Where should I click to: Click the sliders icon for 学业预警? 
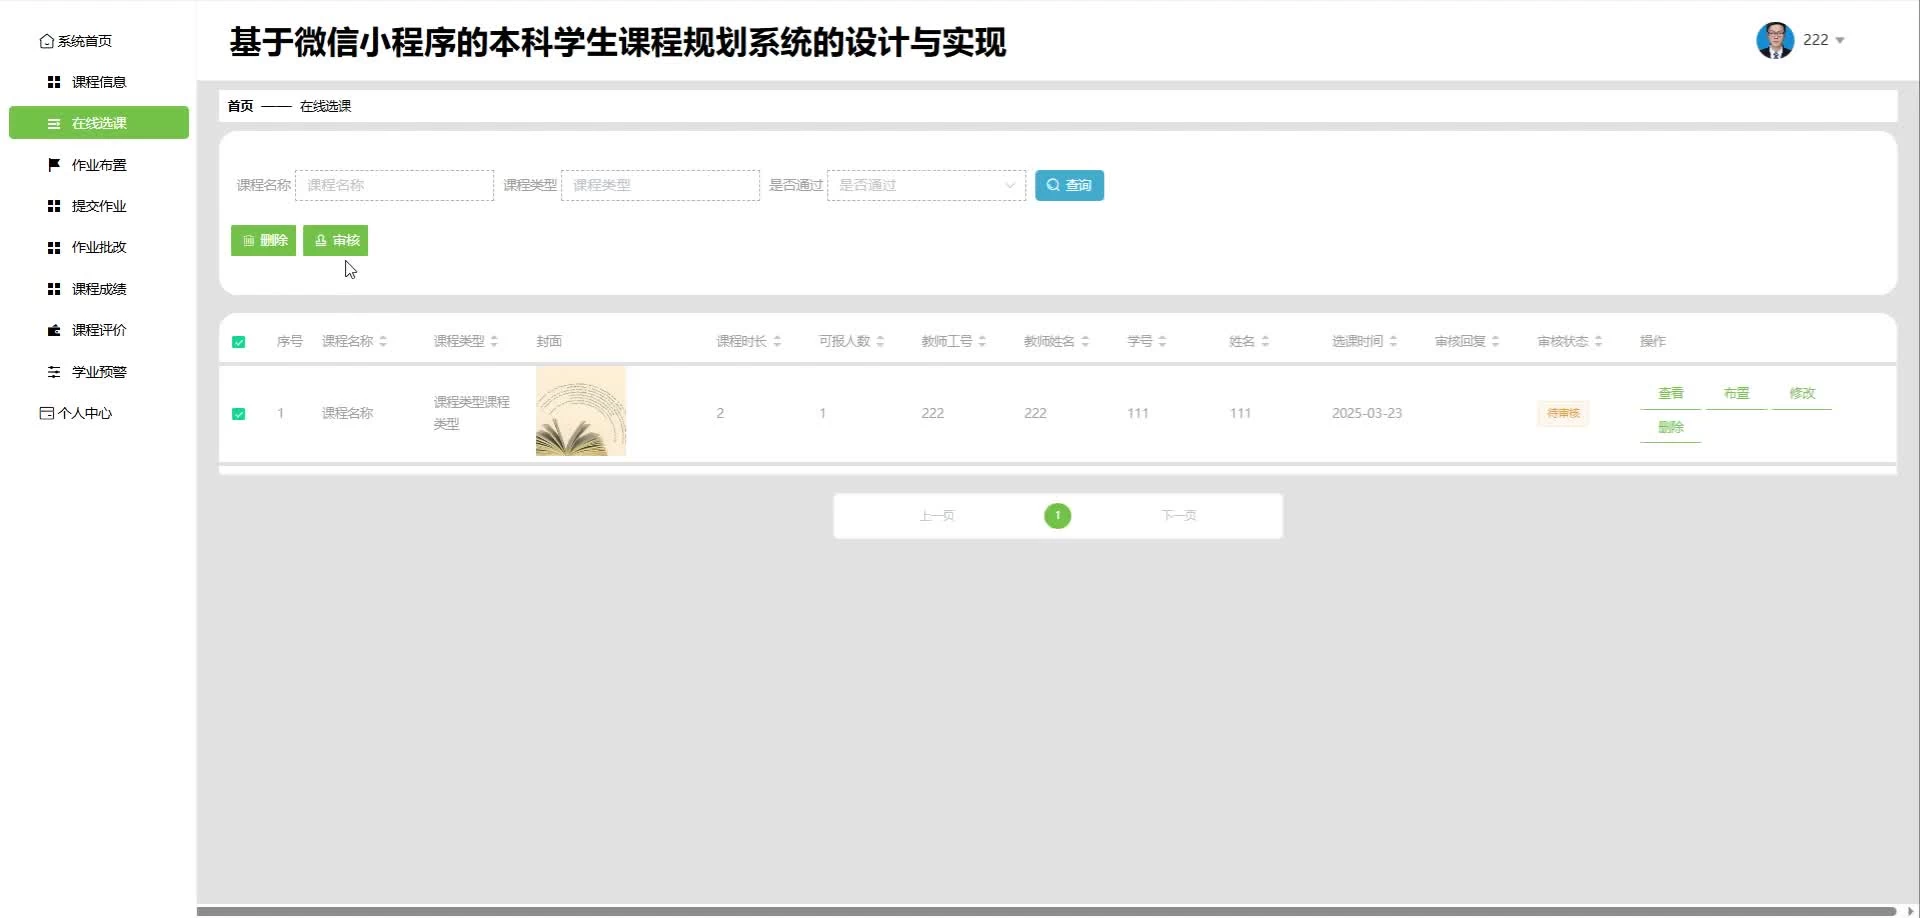[x=54, y=372]
